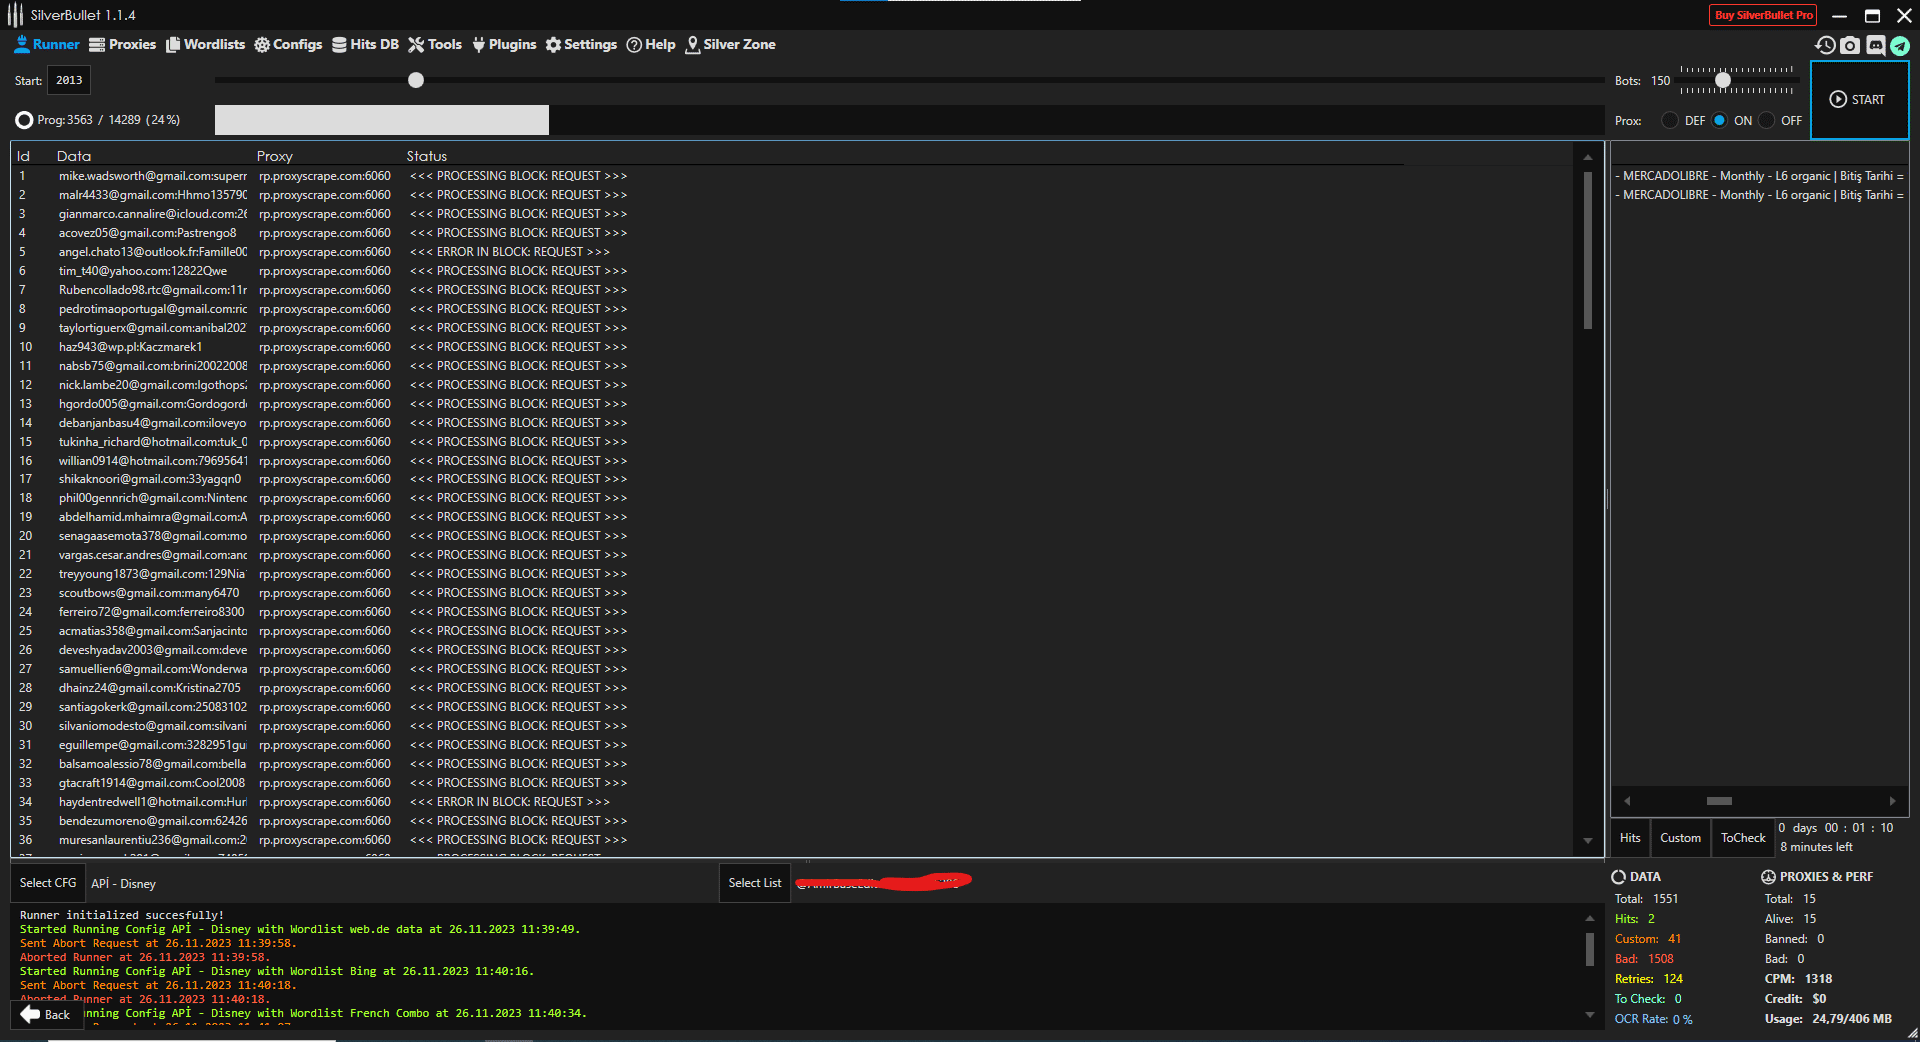Image resolution: width=1920 pixels, height=1042 pixels.
Task: Open the Telegram icon
Action: click(x=1901, y=45)
